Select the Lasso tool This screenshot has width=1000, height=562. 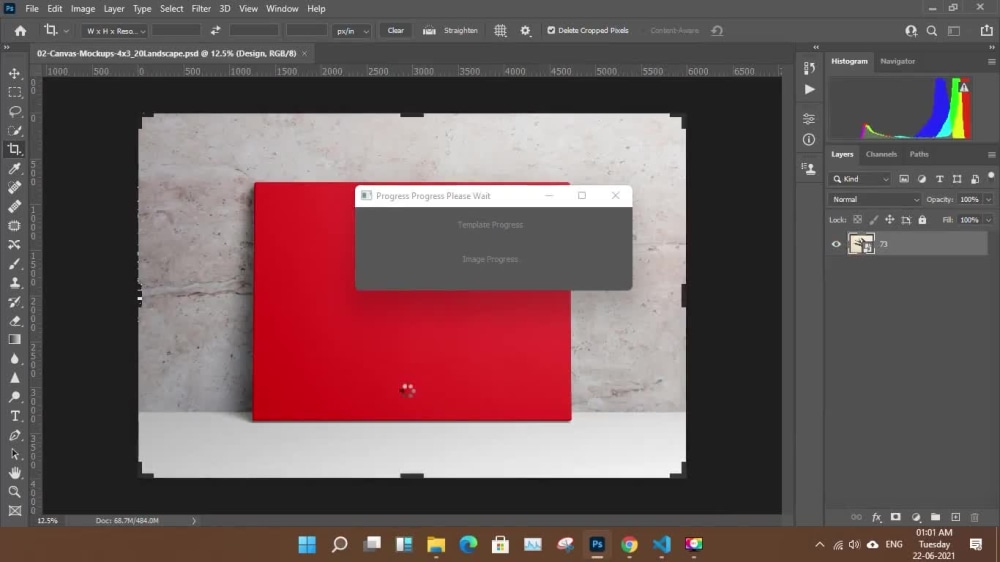coord(15,112)
